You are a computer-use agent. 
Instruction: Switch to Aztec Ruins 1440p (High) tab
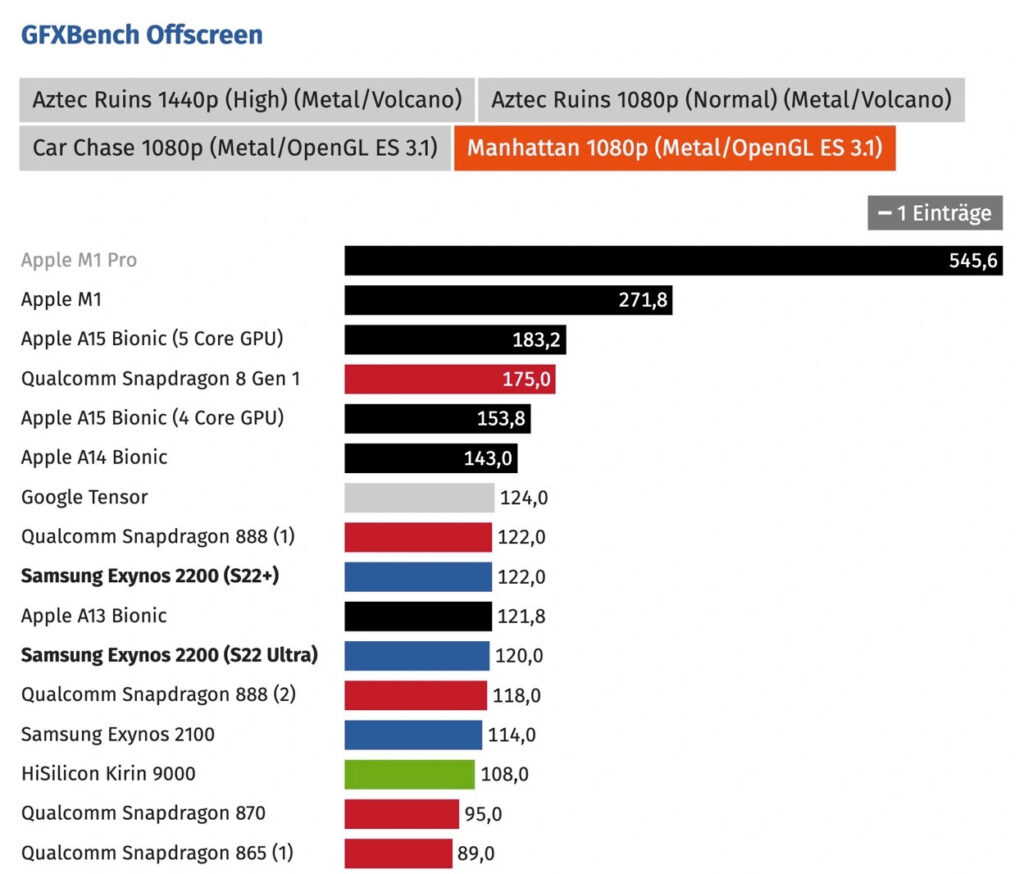click(247, 100)
